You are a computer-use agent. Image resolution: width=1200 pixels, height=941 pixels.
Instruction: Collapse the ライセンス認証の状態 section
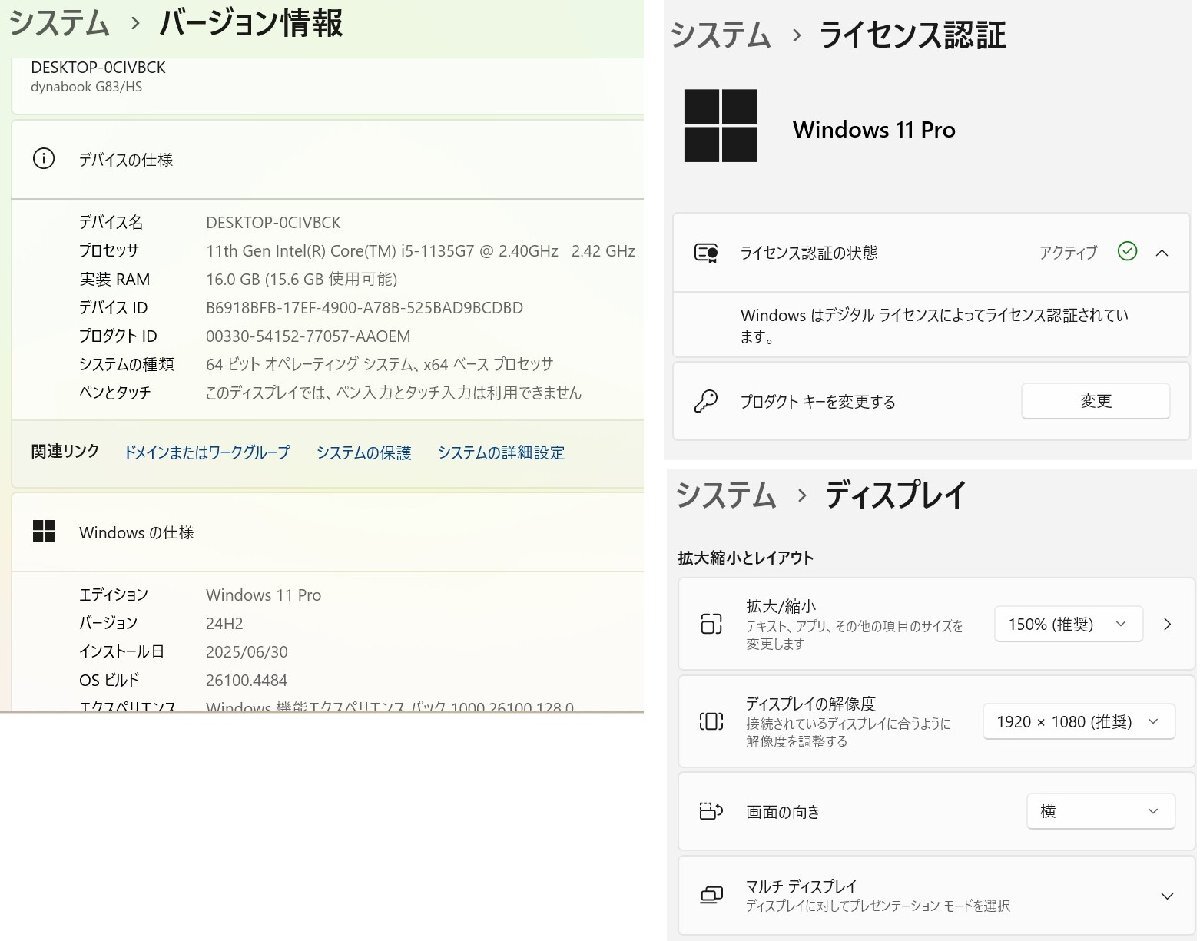(1162, 253)
